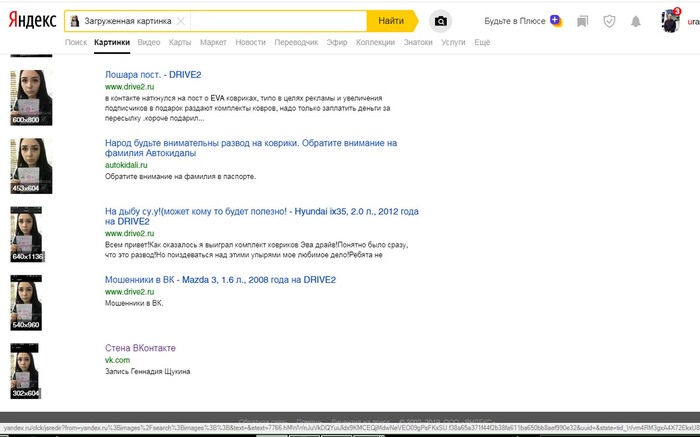Go to the Коллекции tab
The width and height of the screenshot is (700, 437).
(375, 42)
